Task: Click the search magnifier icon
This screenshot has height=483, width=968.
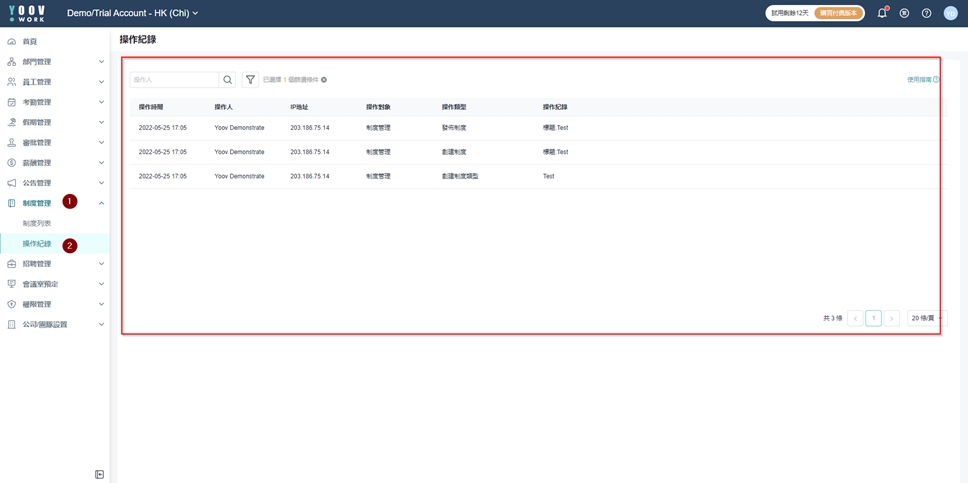Action: [228, 80]
